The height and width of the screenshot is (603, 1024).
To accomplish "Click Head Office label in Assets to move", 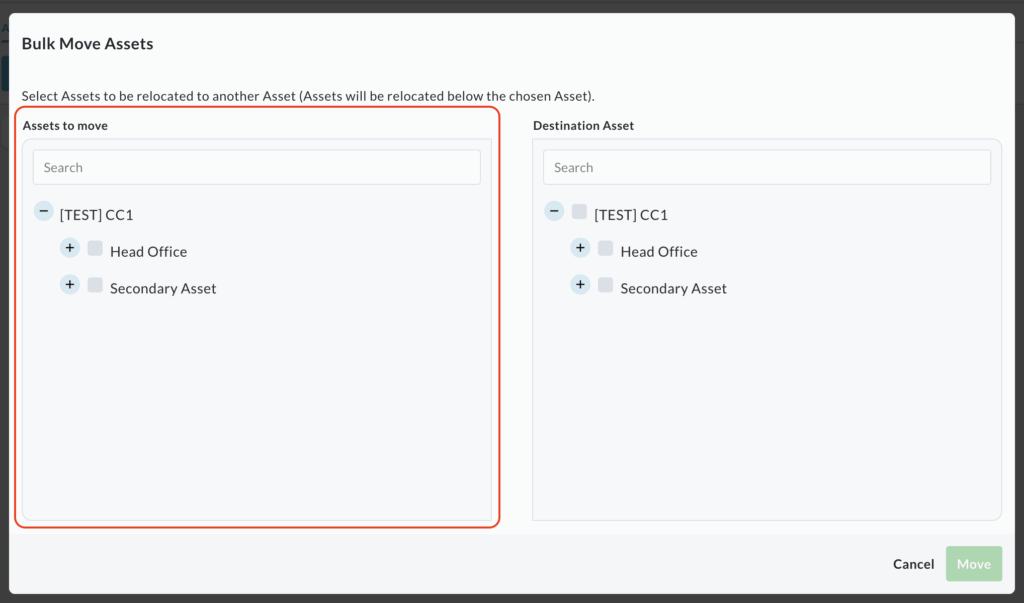I will point(148,252).
